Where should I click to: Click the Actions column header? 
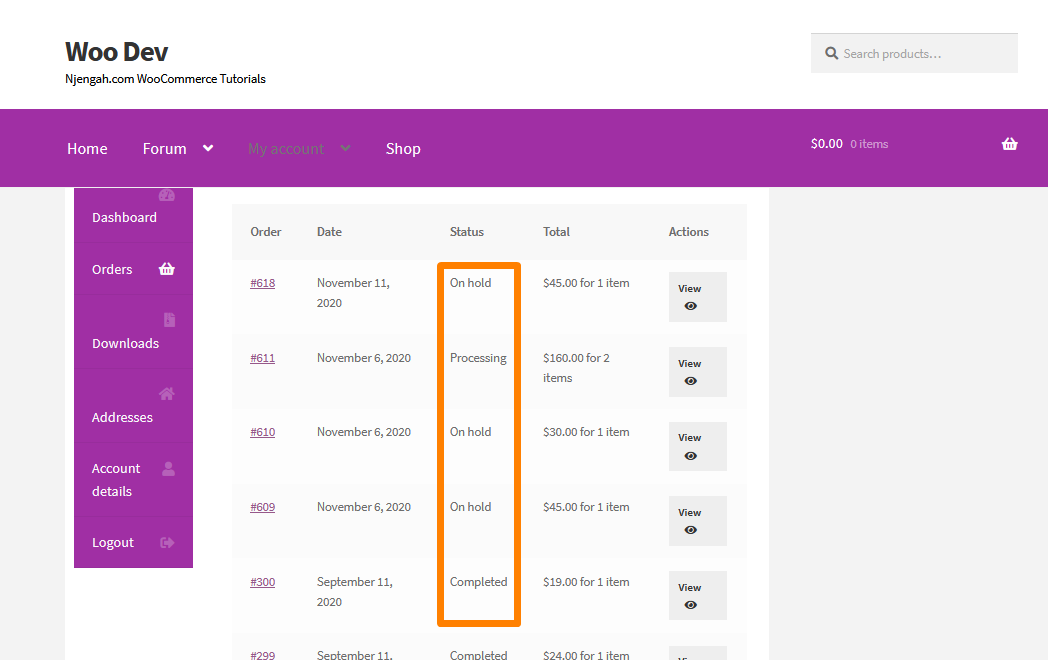(688, 231)
